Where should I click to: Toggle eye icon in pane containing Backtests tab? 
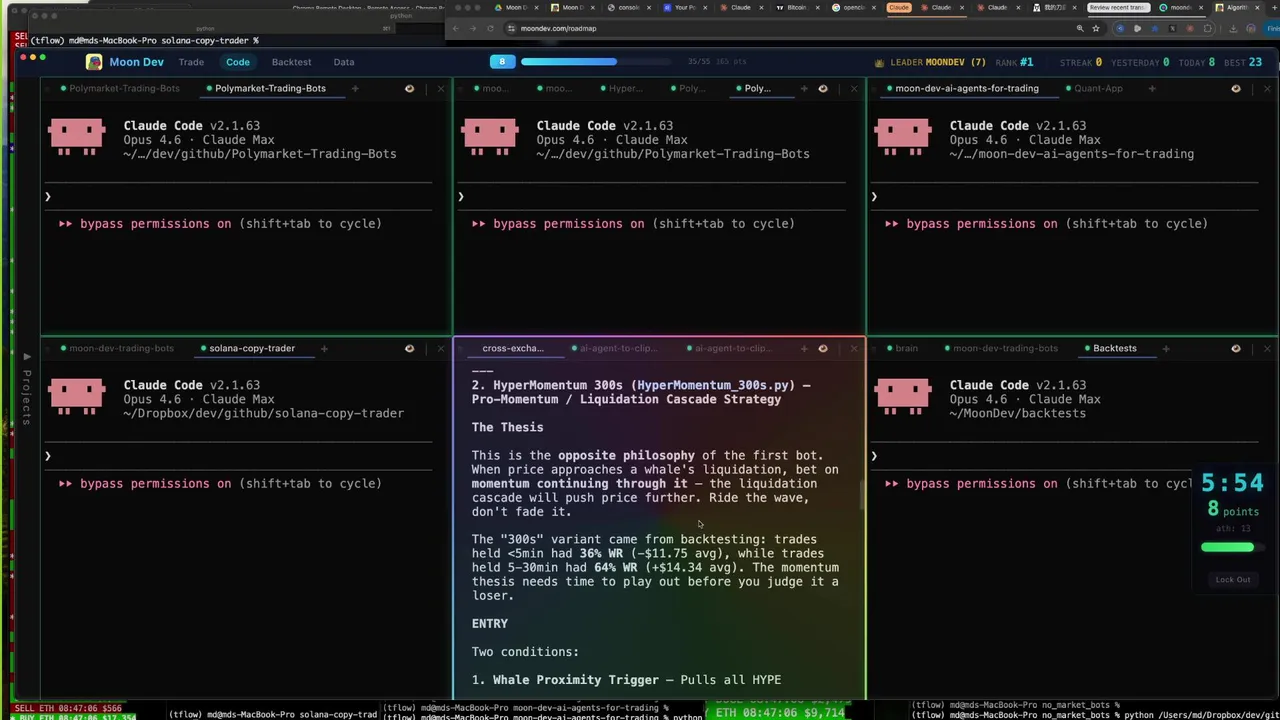1236,348
